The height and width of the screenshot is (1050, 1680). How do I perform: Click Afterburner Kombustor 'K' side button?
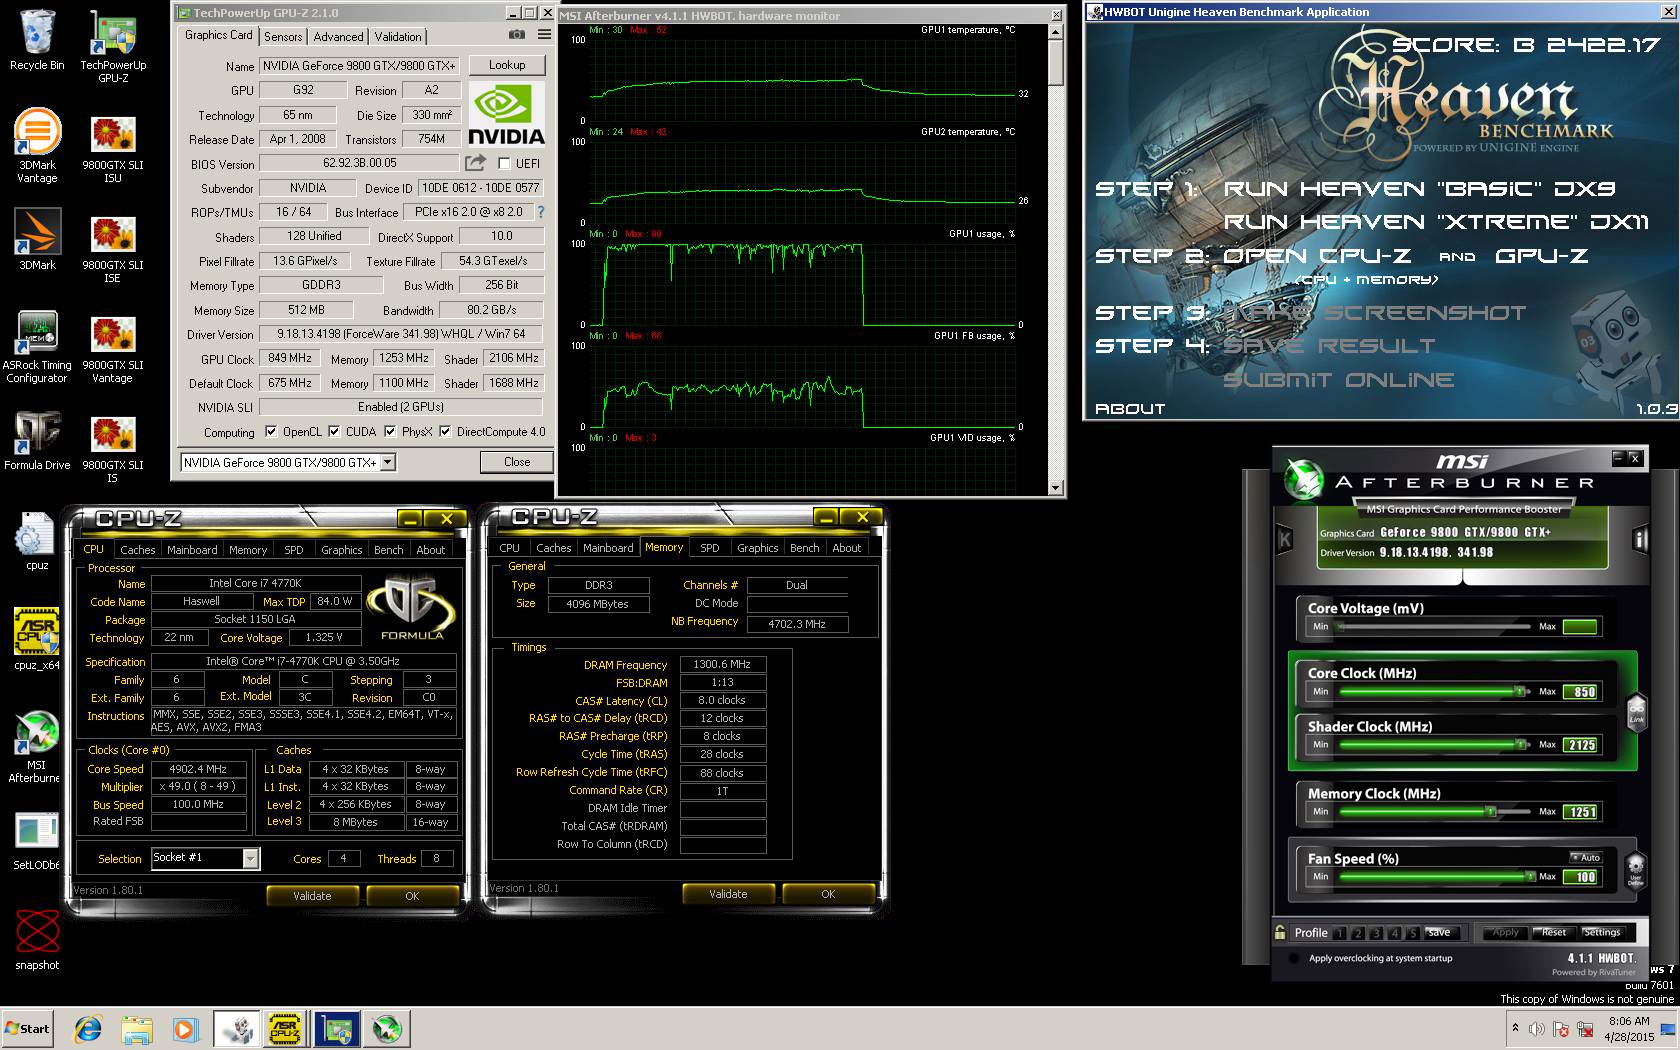pos(1285,540)
